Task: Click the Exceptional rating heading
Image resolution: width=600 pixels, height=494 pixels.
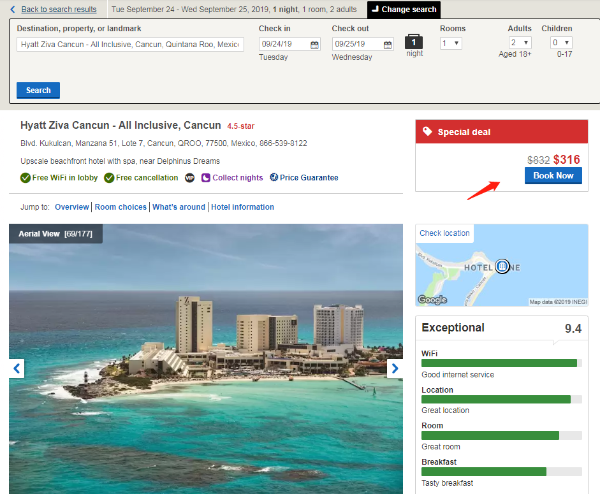Action: pyautogui.click(x=453, y=328)
